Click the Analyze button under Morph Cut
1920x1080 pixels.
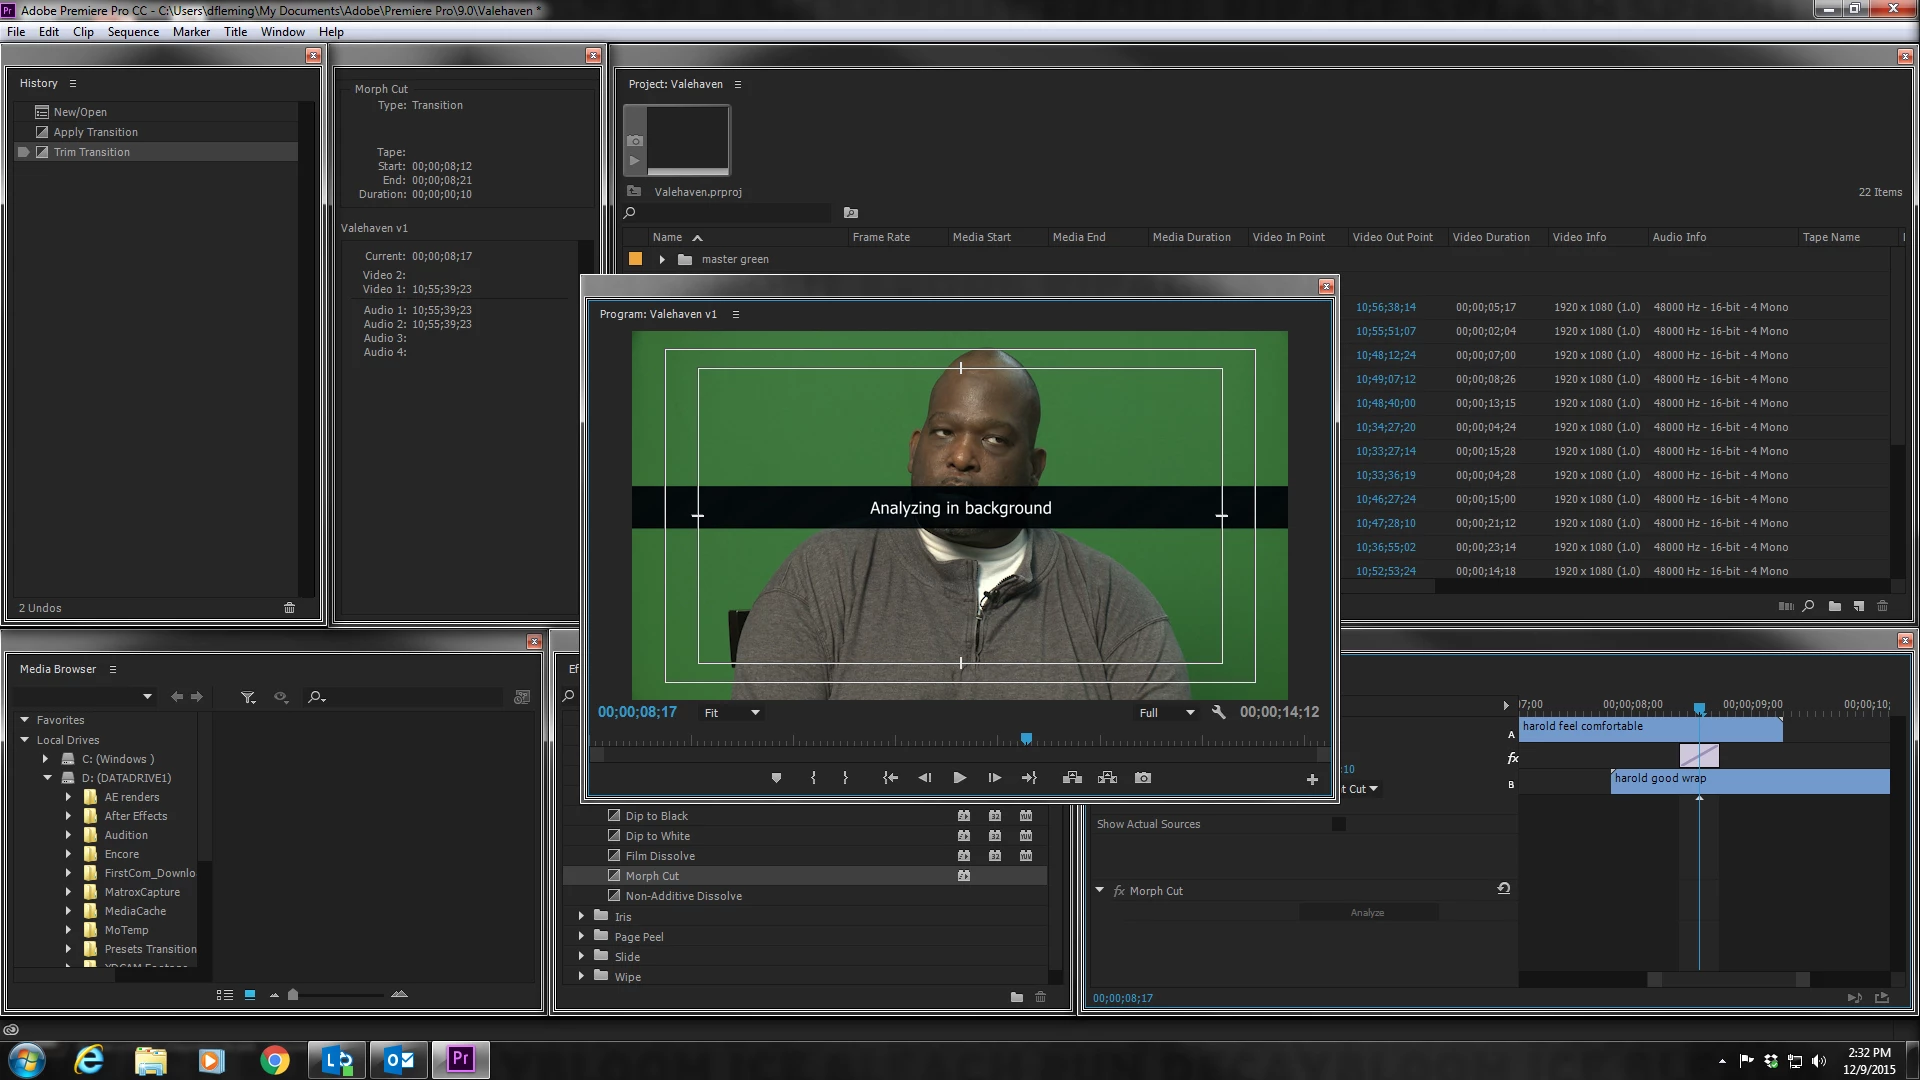[1367, 912]
